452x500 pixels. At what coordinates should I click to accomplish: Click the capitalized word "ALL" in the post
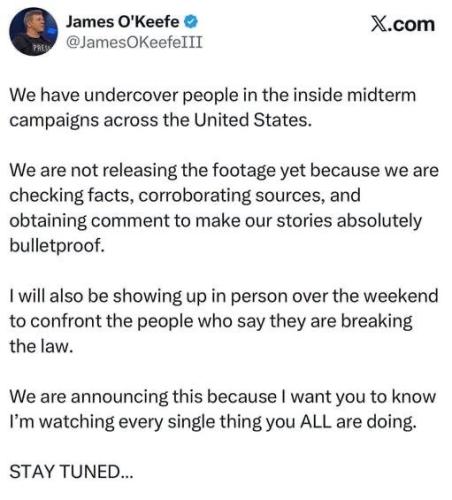(316, 422)
